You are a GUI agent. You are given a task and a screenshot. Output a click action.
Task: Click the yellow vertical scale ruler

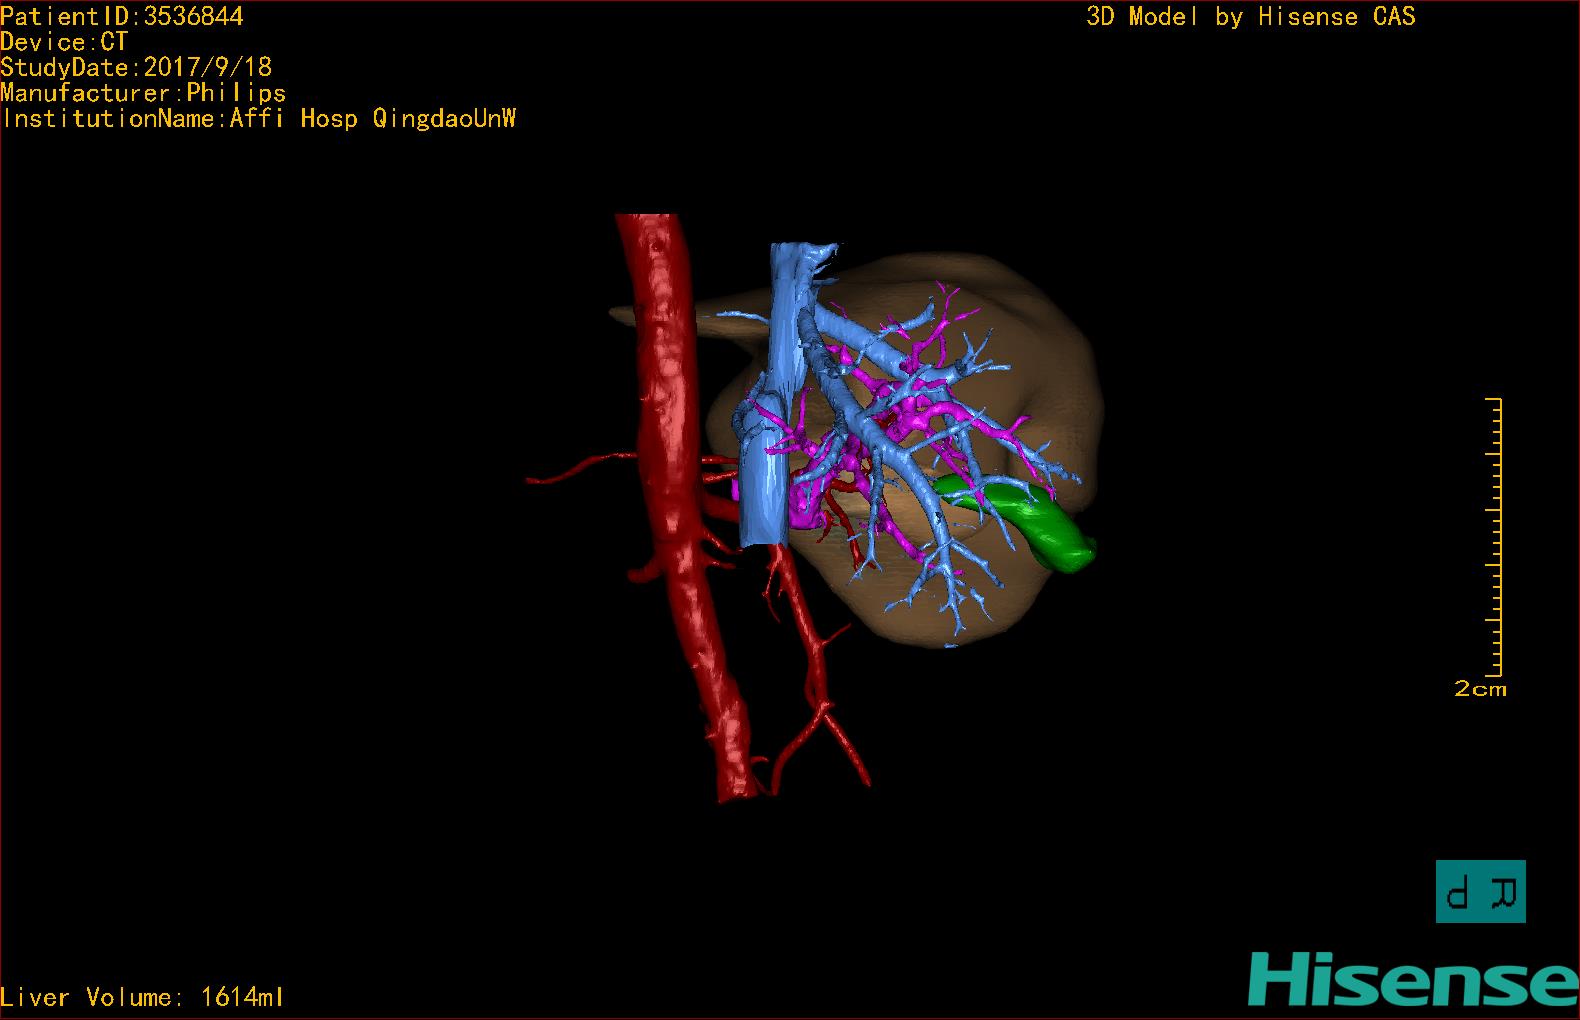[1494, 537]
